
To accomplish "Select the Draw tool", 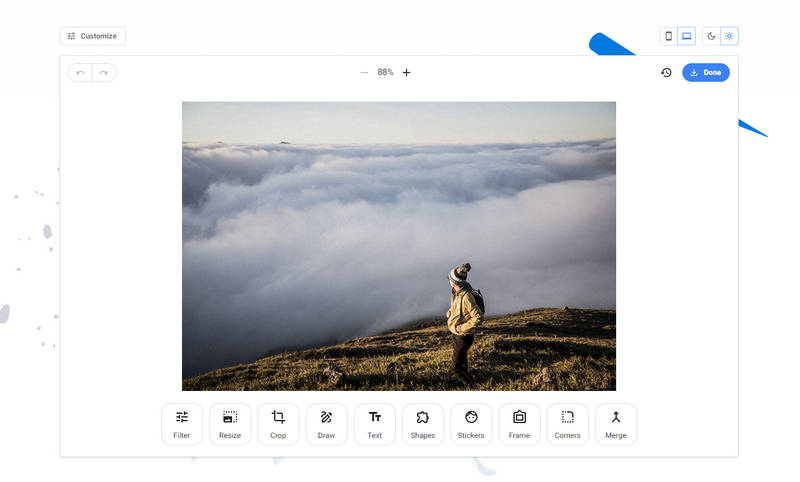I will click(x=326, y=424).
